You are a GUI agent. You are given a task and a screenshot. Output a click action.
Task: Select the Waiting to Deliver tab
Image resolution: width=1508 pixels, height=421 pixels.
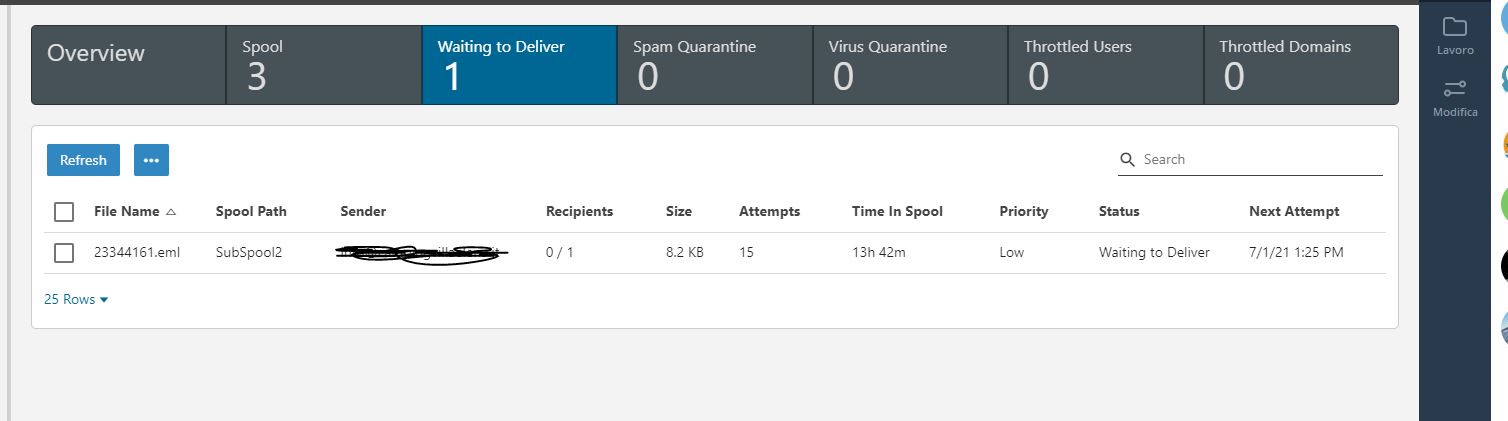coord(519,65)
